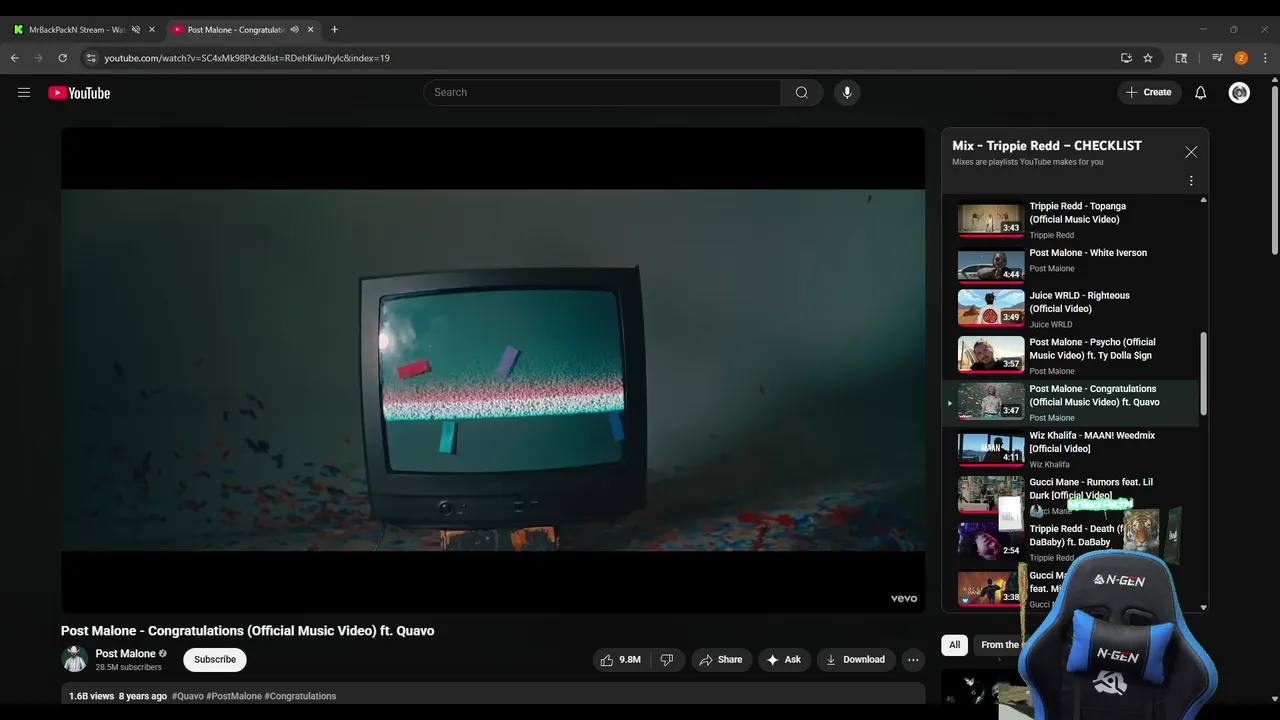This screenshot has width=1280, height=720.
Task: Open the Chrome side search panel icon
Action: point(1181,58)
